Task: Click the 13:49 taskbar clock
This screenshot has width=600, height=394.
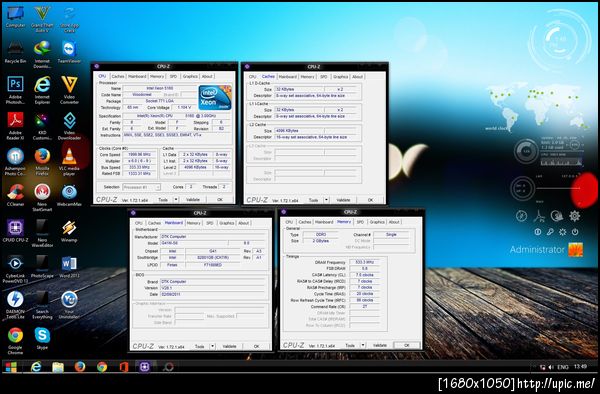Action: coord(580,367)
